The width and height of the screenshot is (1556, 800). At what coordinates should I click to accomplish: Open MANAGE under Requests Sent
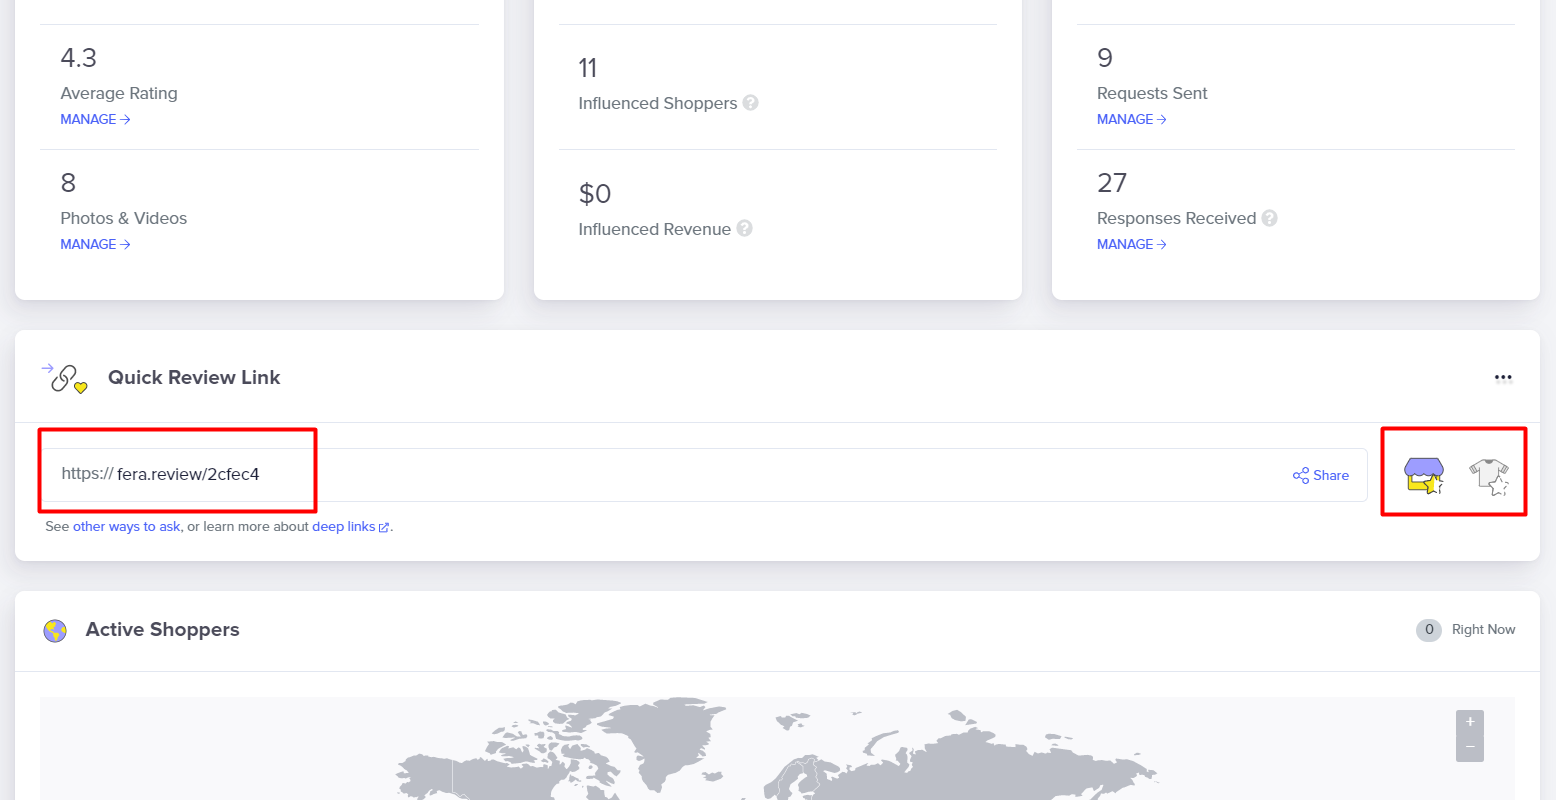pyautogui.click(x=1131, y=119)
